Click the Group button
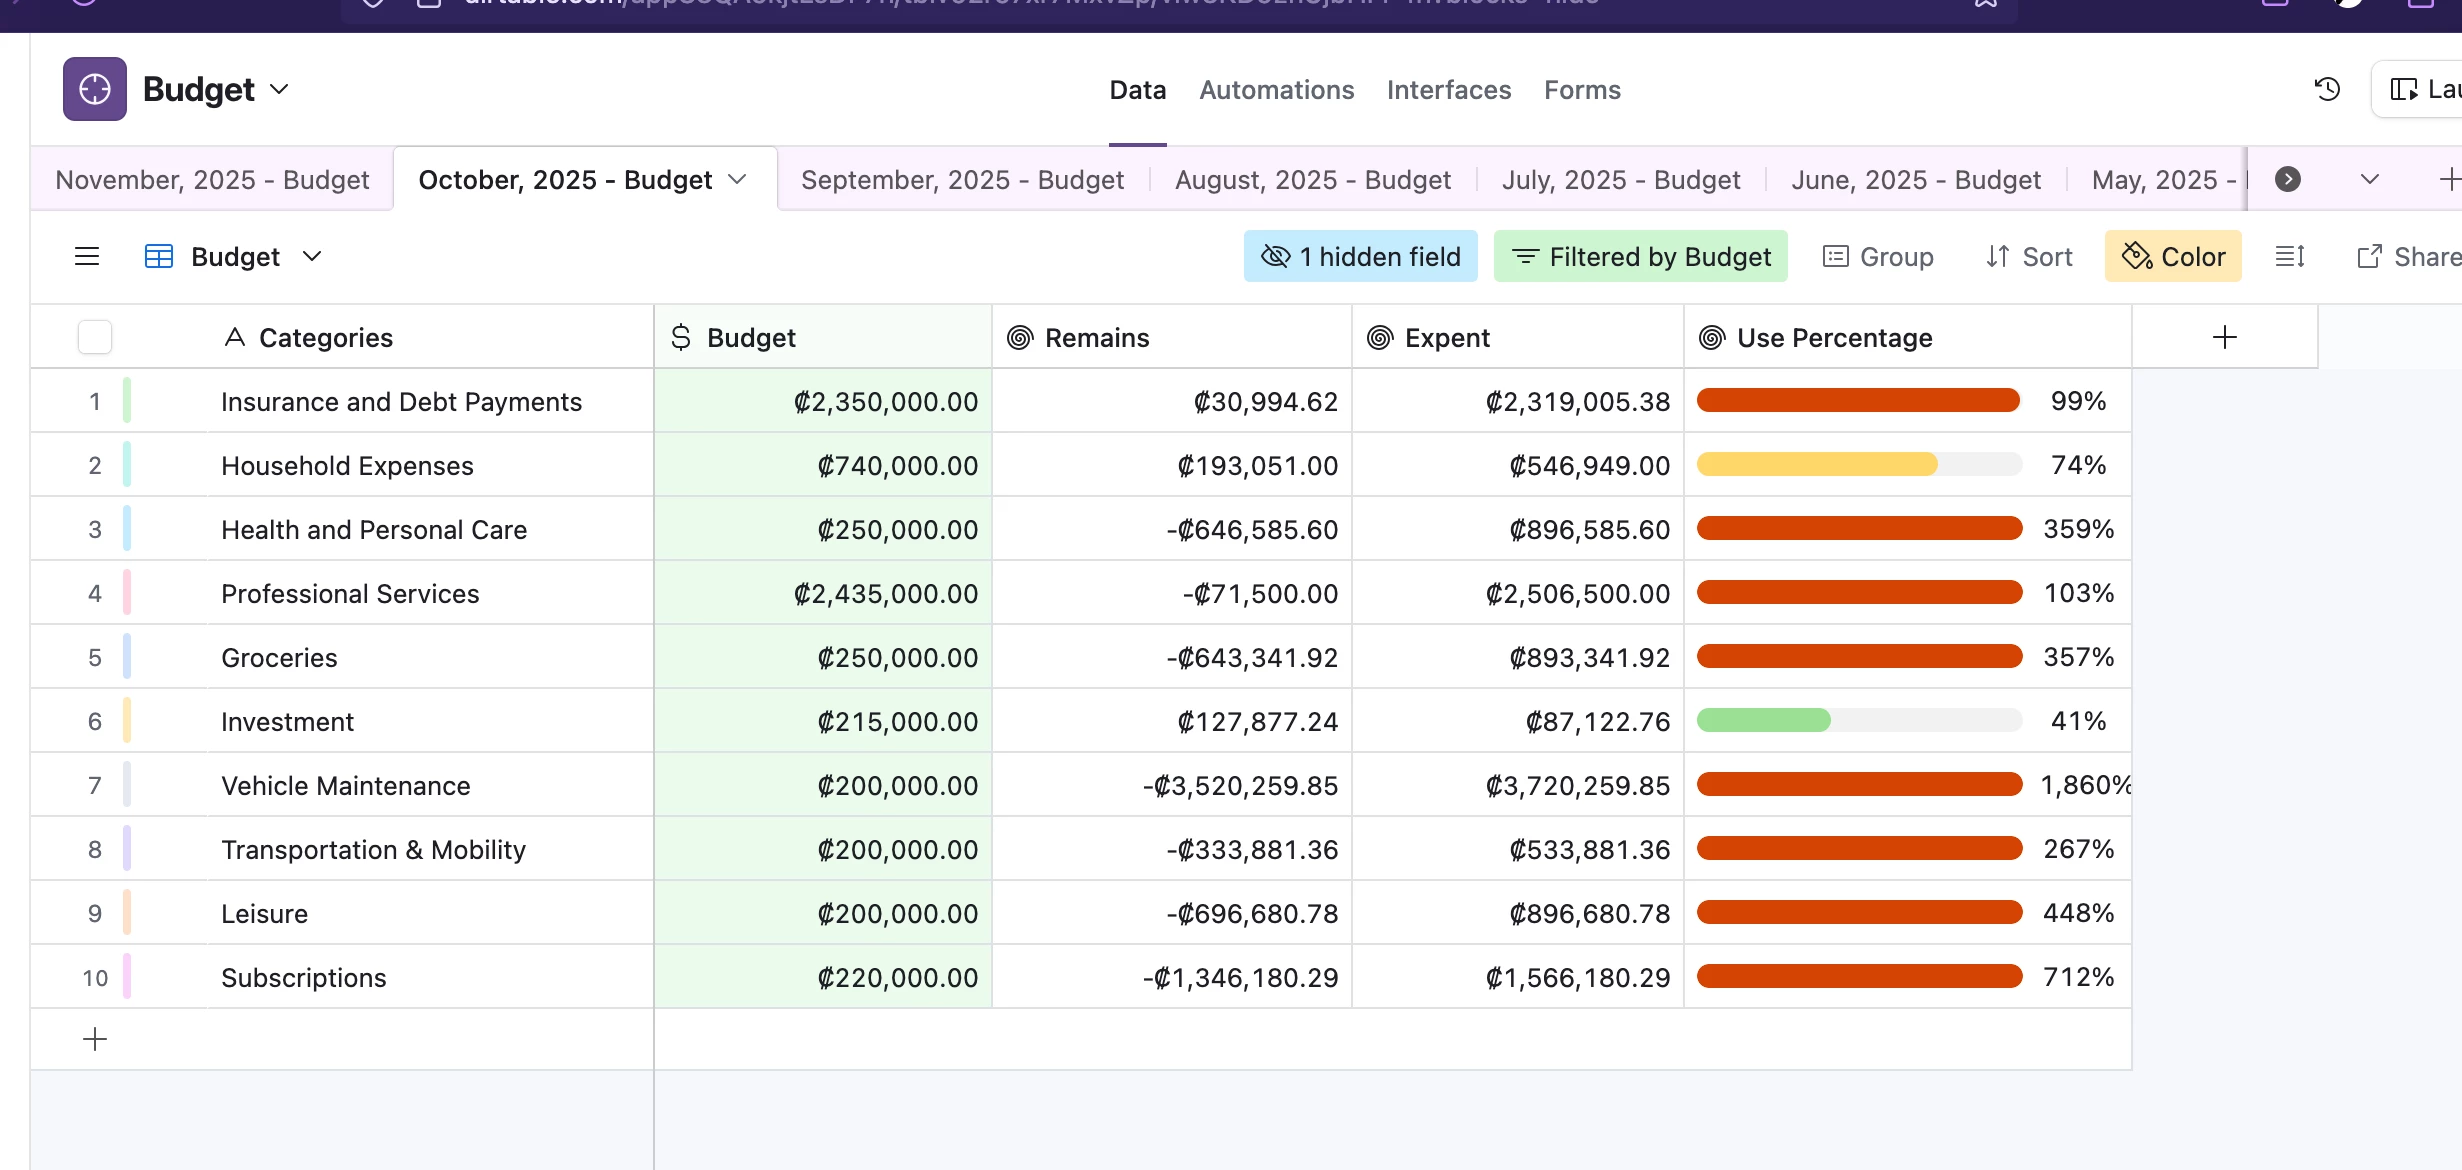The height and width of the screenshot is (1170, 2462). tap(1877, 257)
